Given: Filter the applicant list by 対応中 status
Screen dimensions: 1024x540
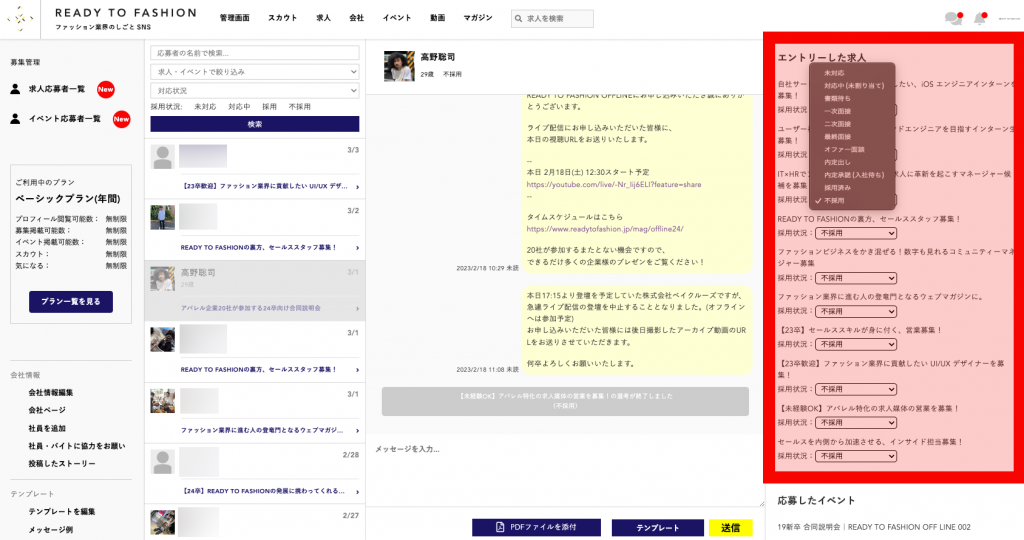Looking at the screenshot, I should tap(239, 106).
